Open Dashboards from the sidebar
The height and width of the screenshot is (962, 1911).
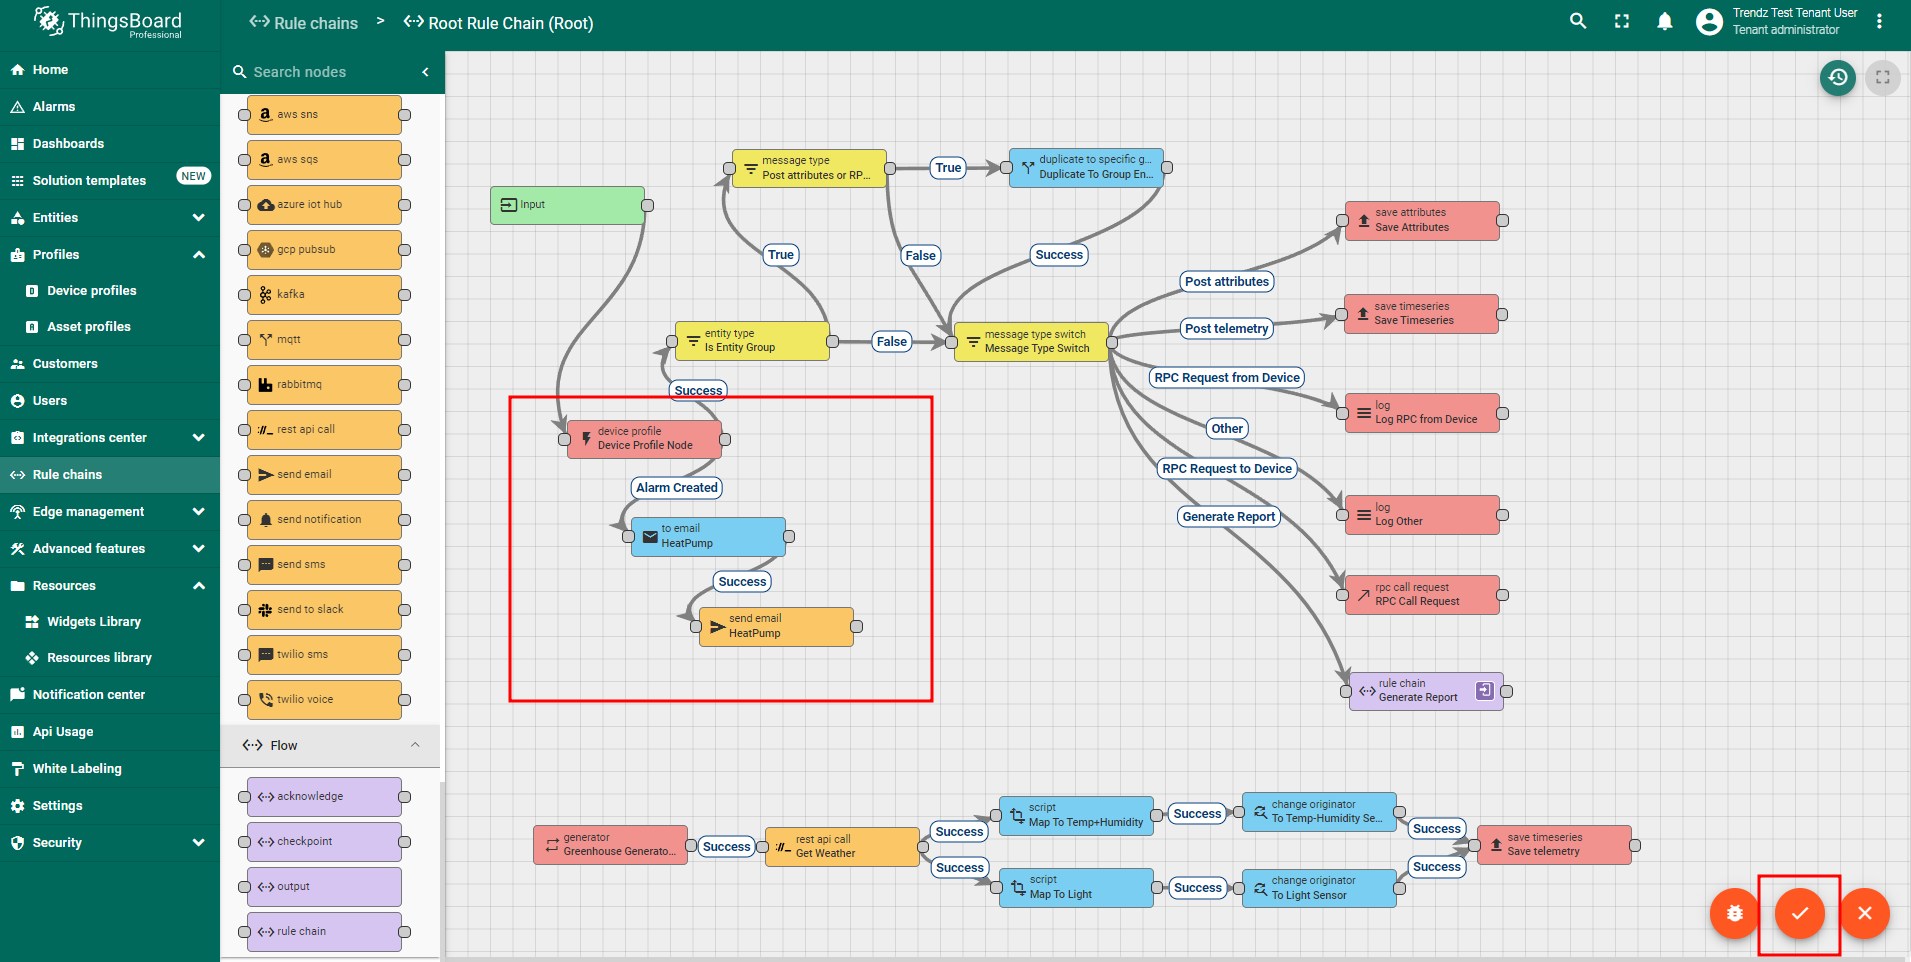click(68, 143)
